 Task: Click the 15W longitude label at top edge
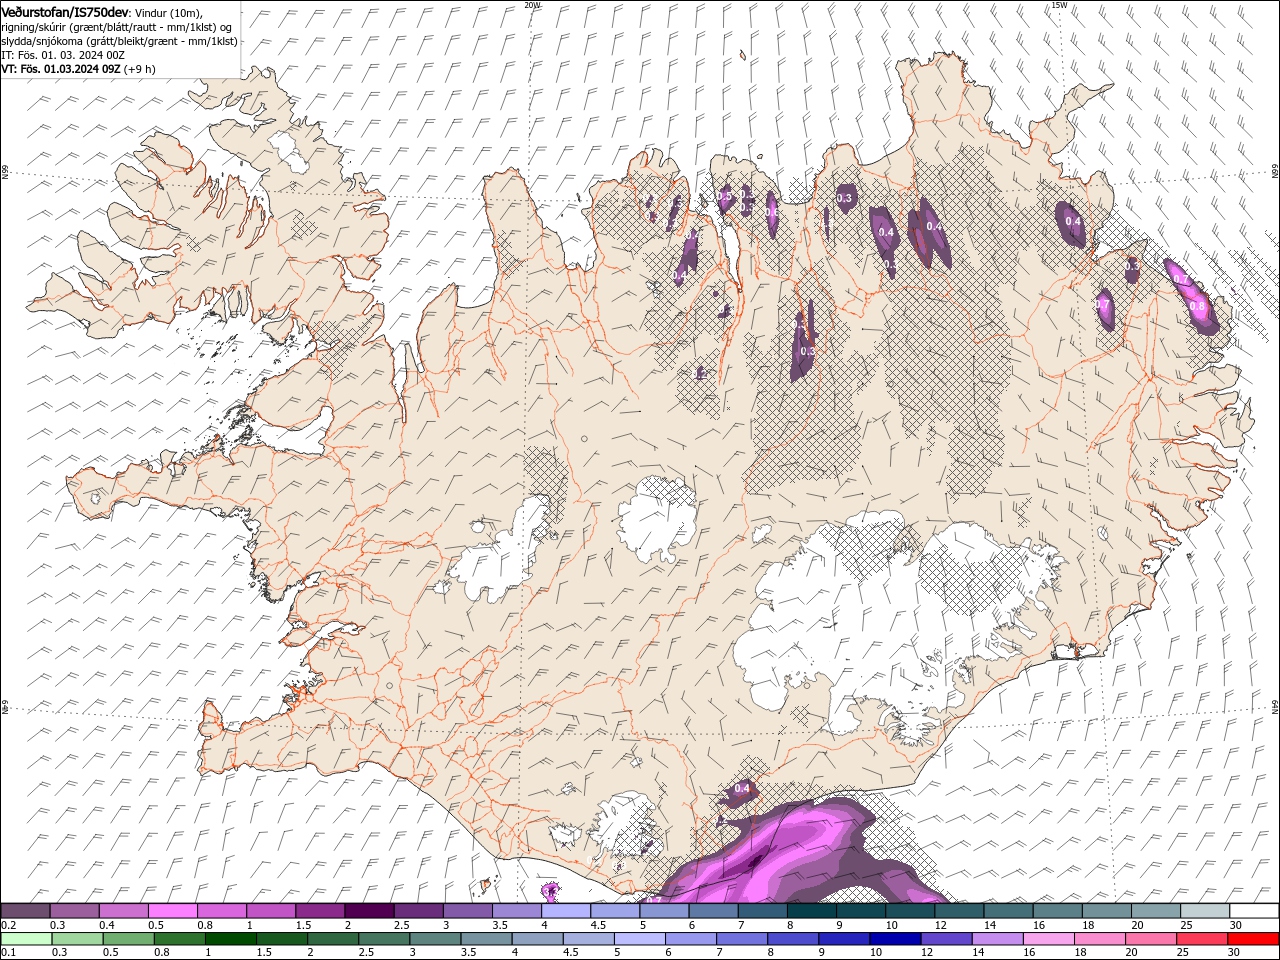pyautogui.click(x=1058, y=5)
